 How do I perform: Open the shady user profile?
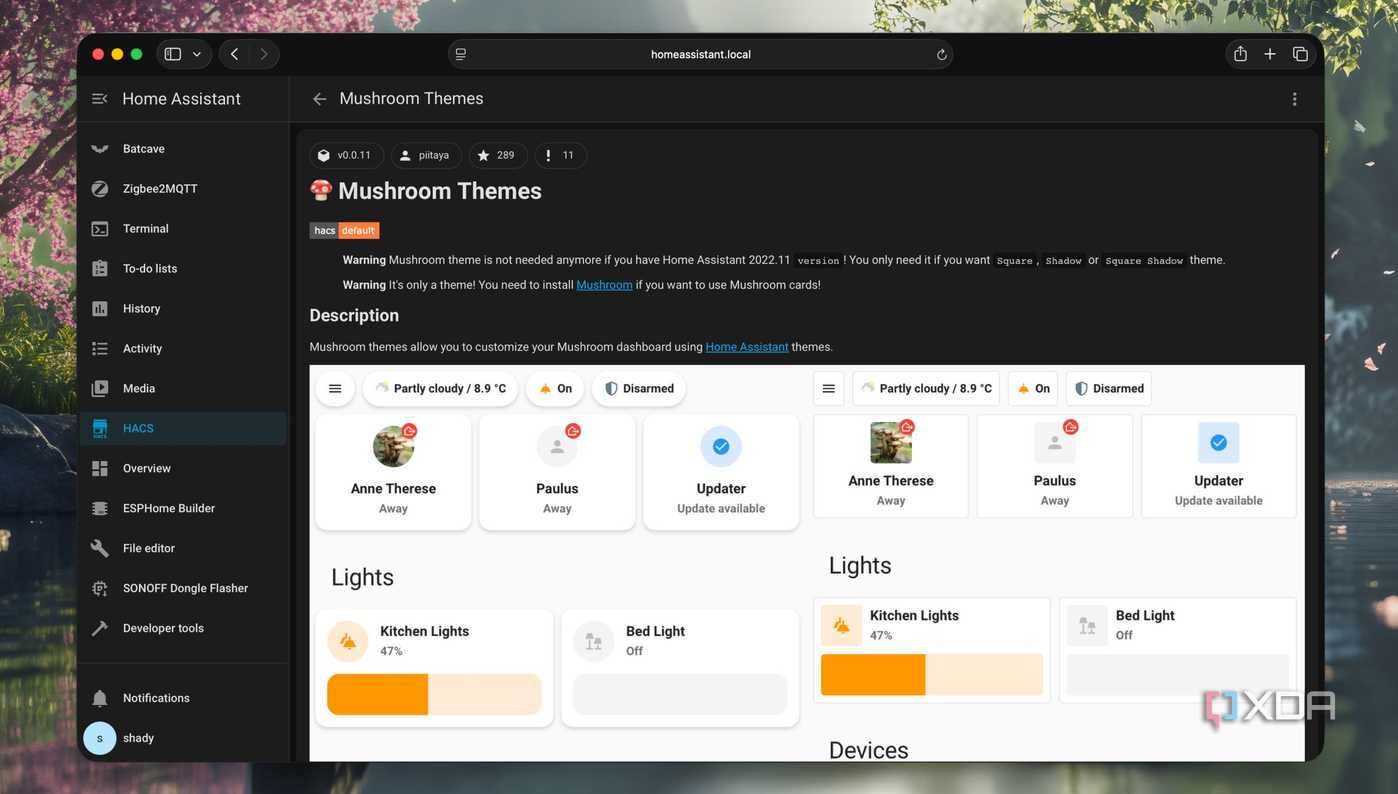pyautogui.click(x=183, y=738)
